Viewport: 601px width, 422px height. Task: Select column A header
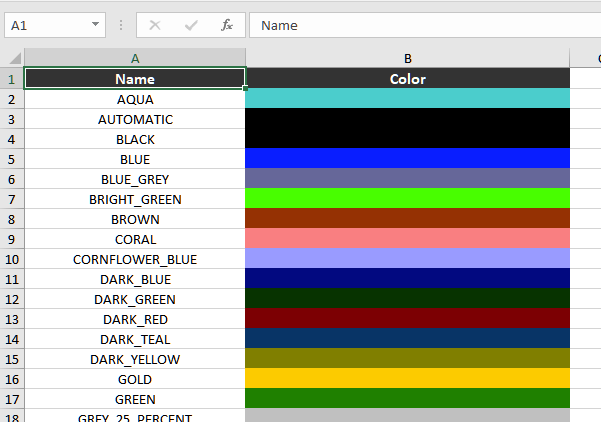135,58
